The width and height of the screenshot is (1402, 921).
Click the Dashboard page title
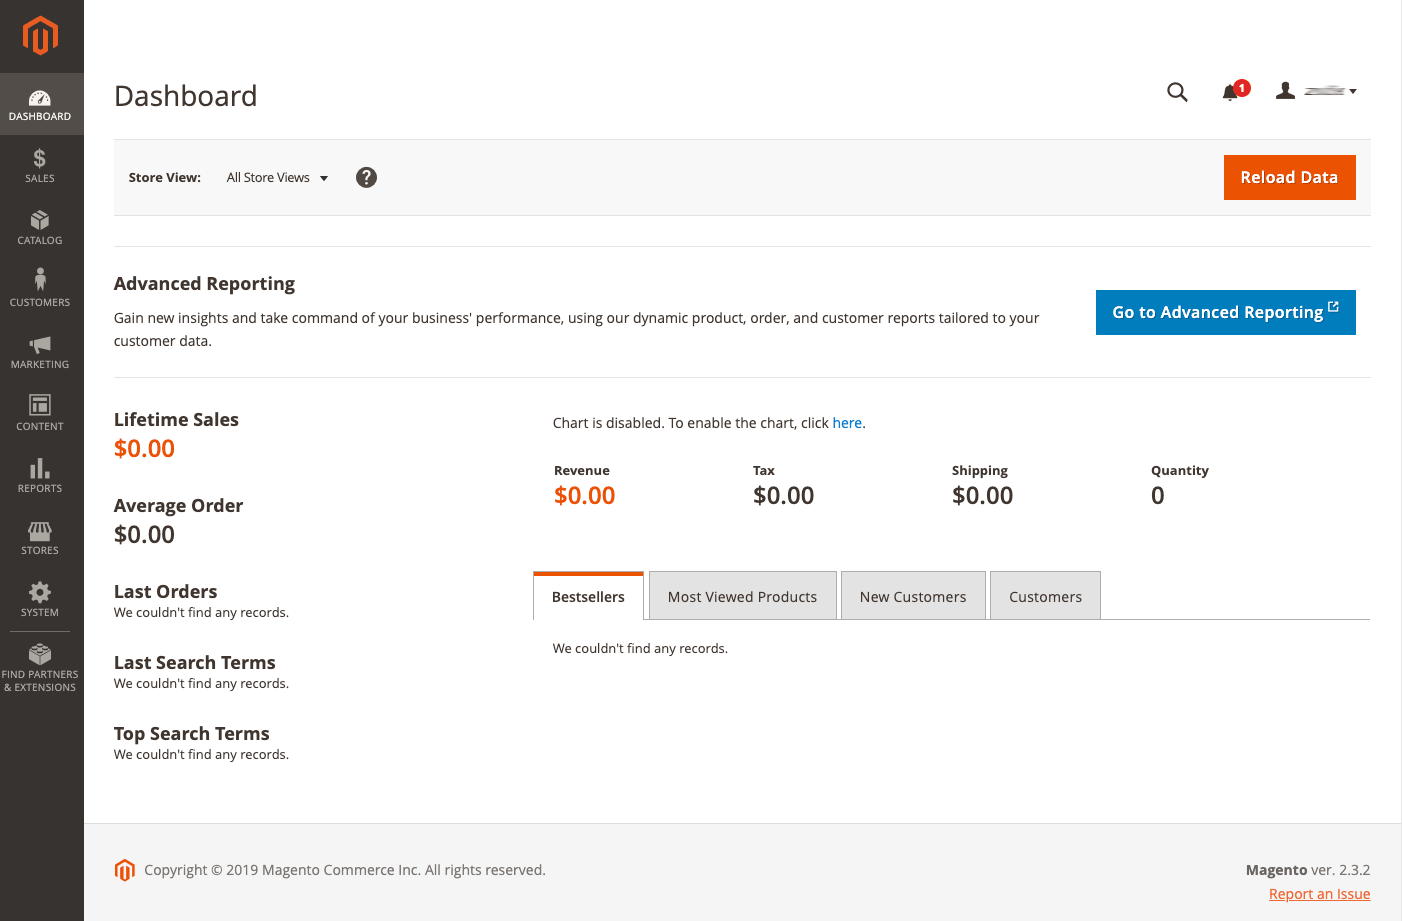coord(185,95)
